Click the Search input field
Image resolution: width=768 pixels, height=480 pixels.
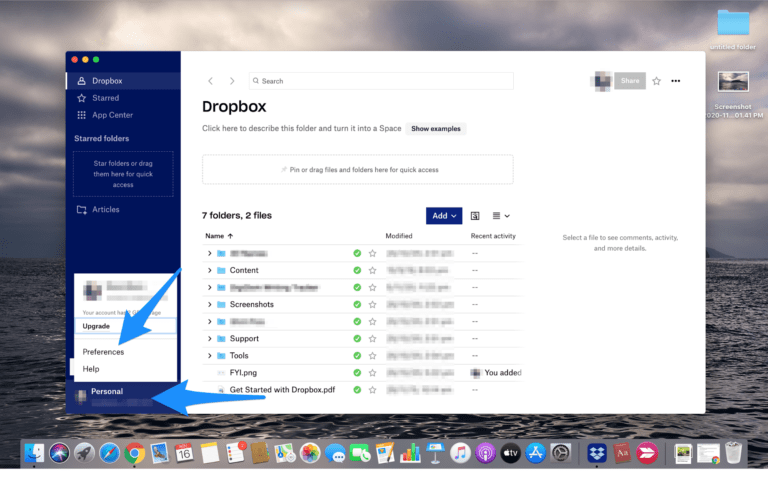(x=381, y=81)
